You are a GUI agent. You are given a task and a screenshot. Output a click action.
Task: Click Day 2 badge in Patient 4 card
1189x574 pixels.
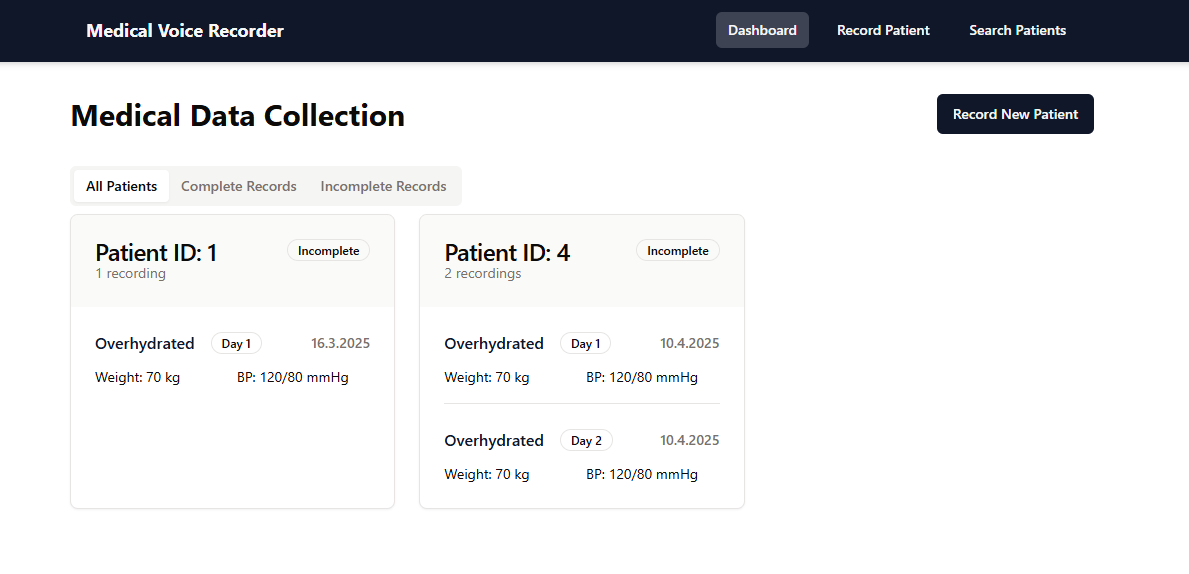tap(586, 441)
